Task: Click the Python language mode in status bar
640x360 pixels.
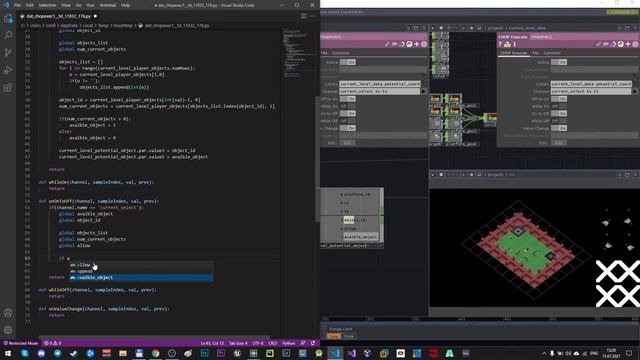Action: [289, 343]
